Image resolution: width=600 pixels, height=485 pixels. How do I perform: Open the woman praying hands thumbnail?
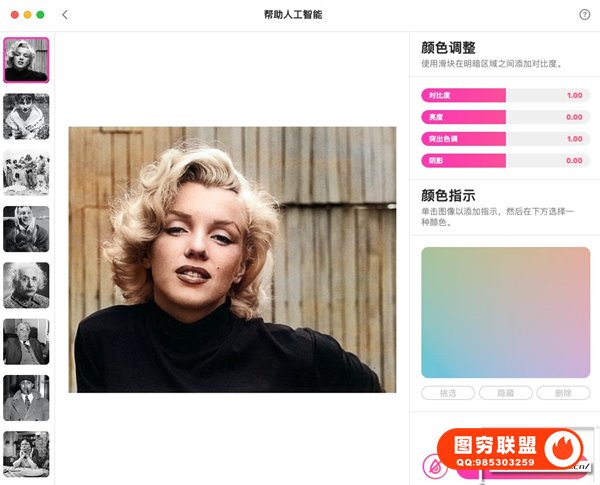point(26,454)
